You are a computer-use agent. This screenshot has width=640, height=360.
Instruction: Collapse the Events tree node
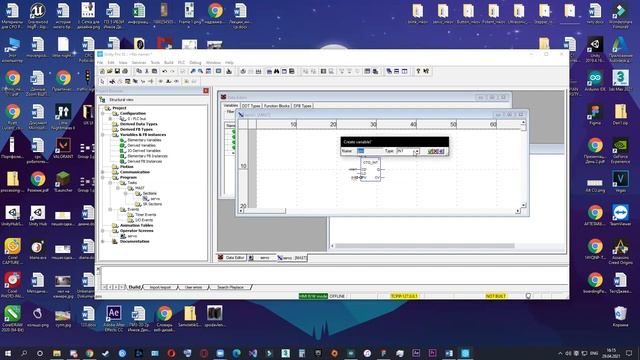tap(110, 209)
